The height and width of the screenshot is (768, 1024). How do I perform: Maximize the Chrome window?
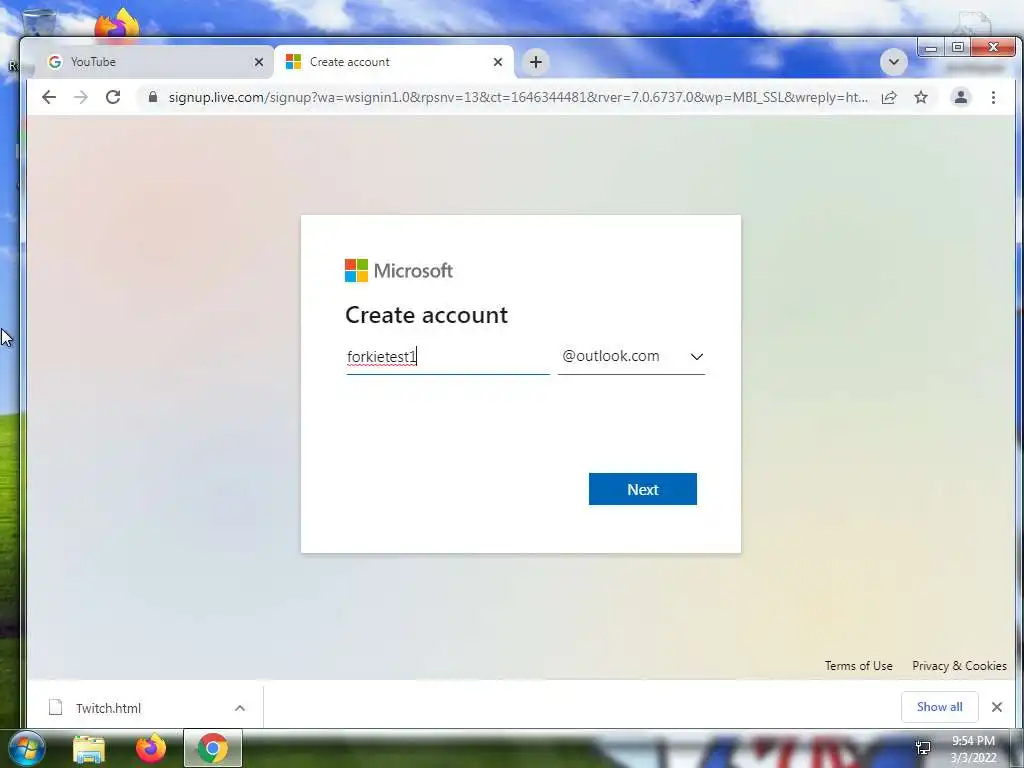[x=957, y=48]
